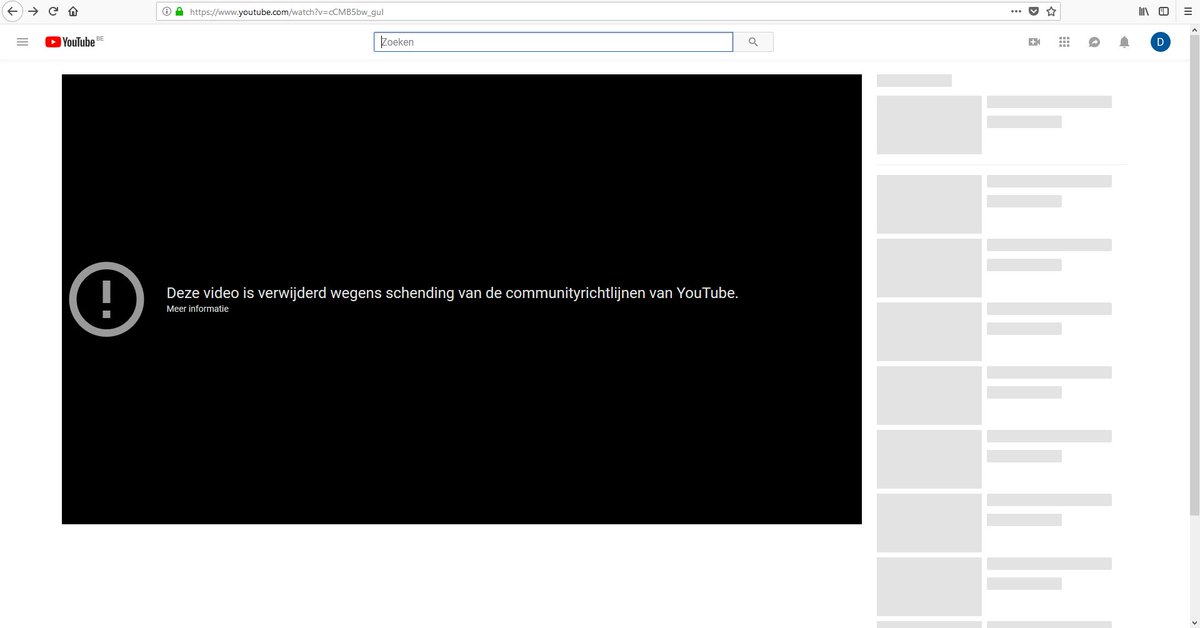The image size is (1200, 628).
Task: Open the Firefox library icon
Action: (x=1143, y=12)
